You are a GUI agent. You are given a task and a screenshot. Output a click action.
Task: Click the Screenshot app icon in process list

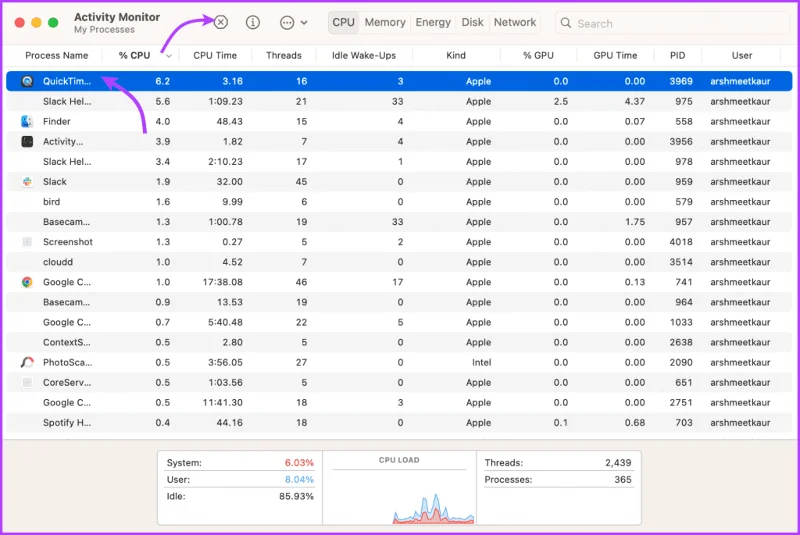[x=27, y=242]
